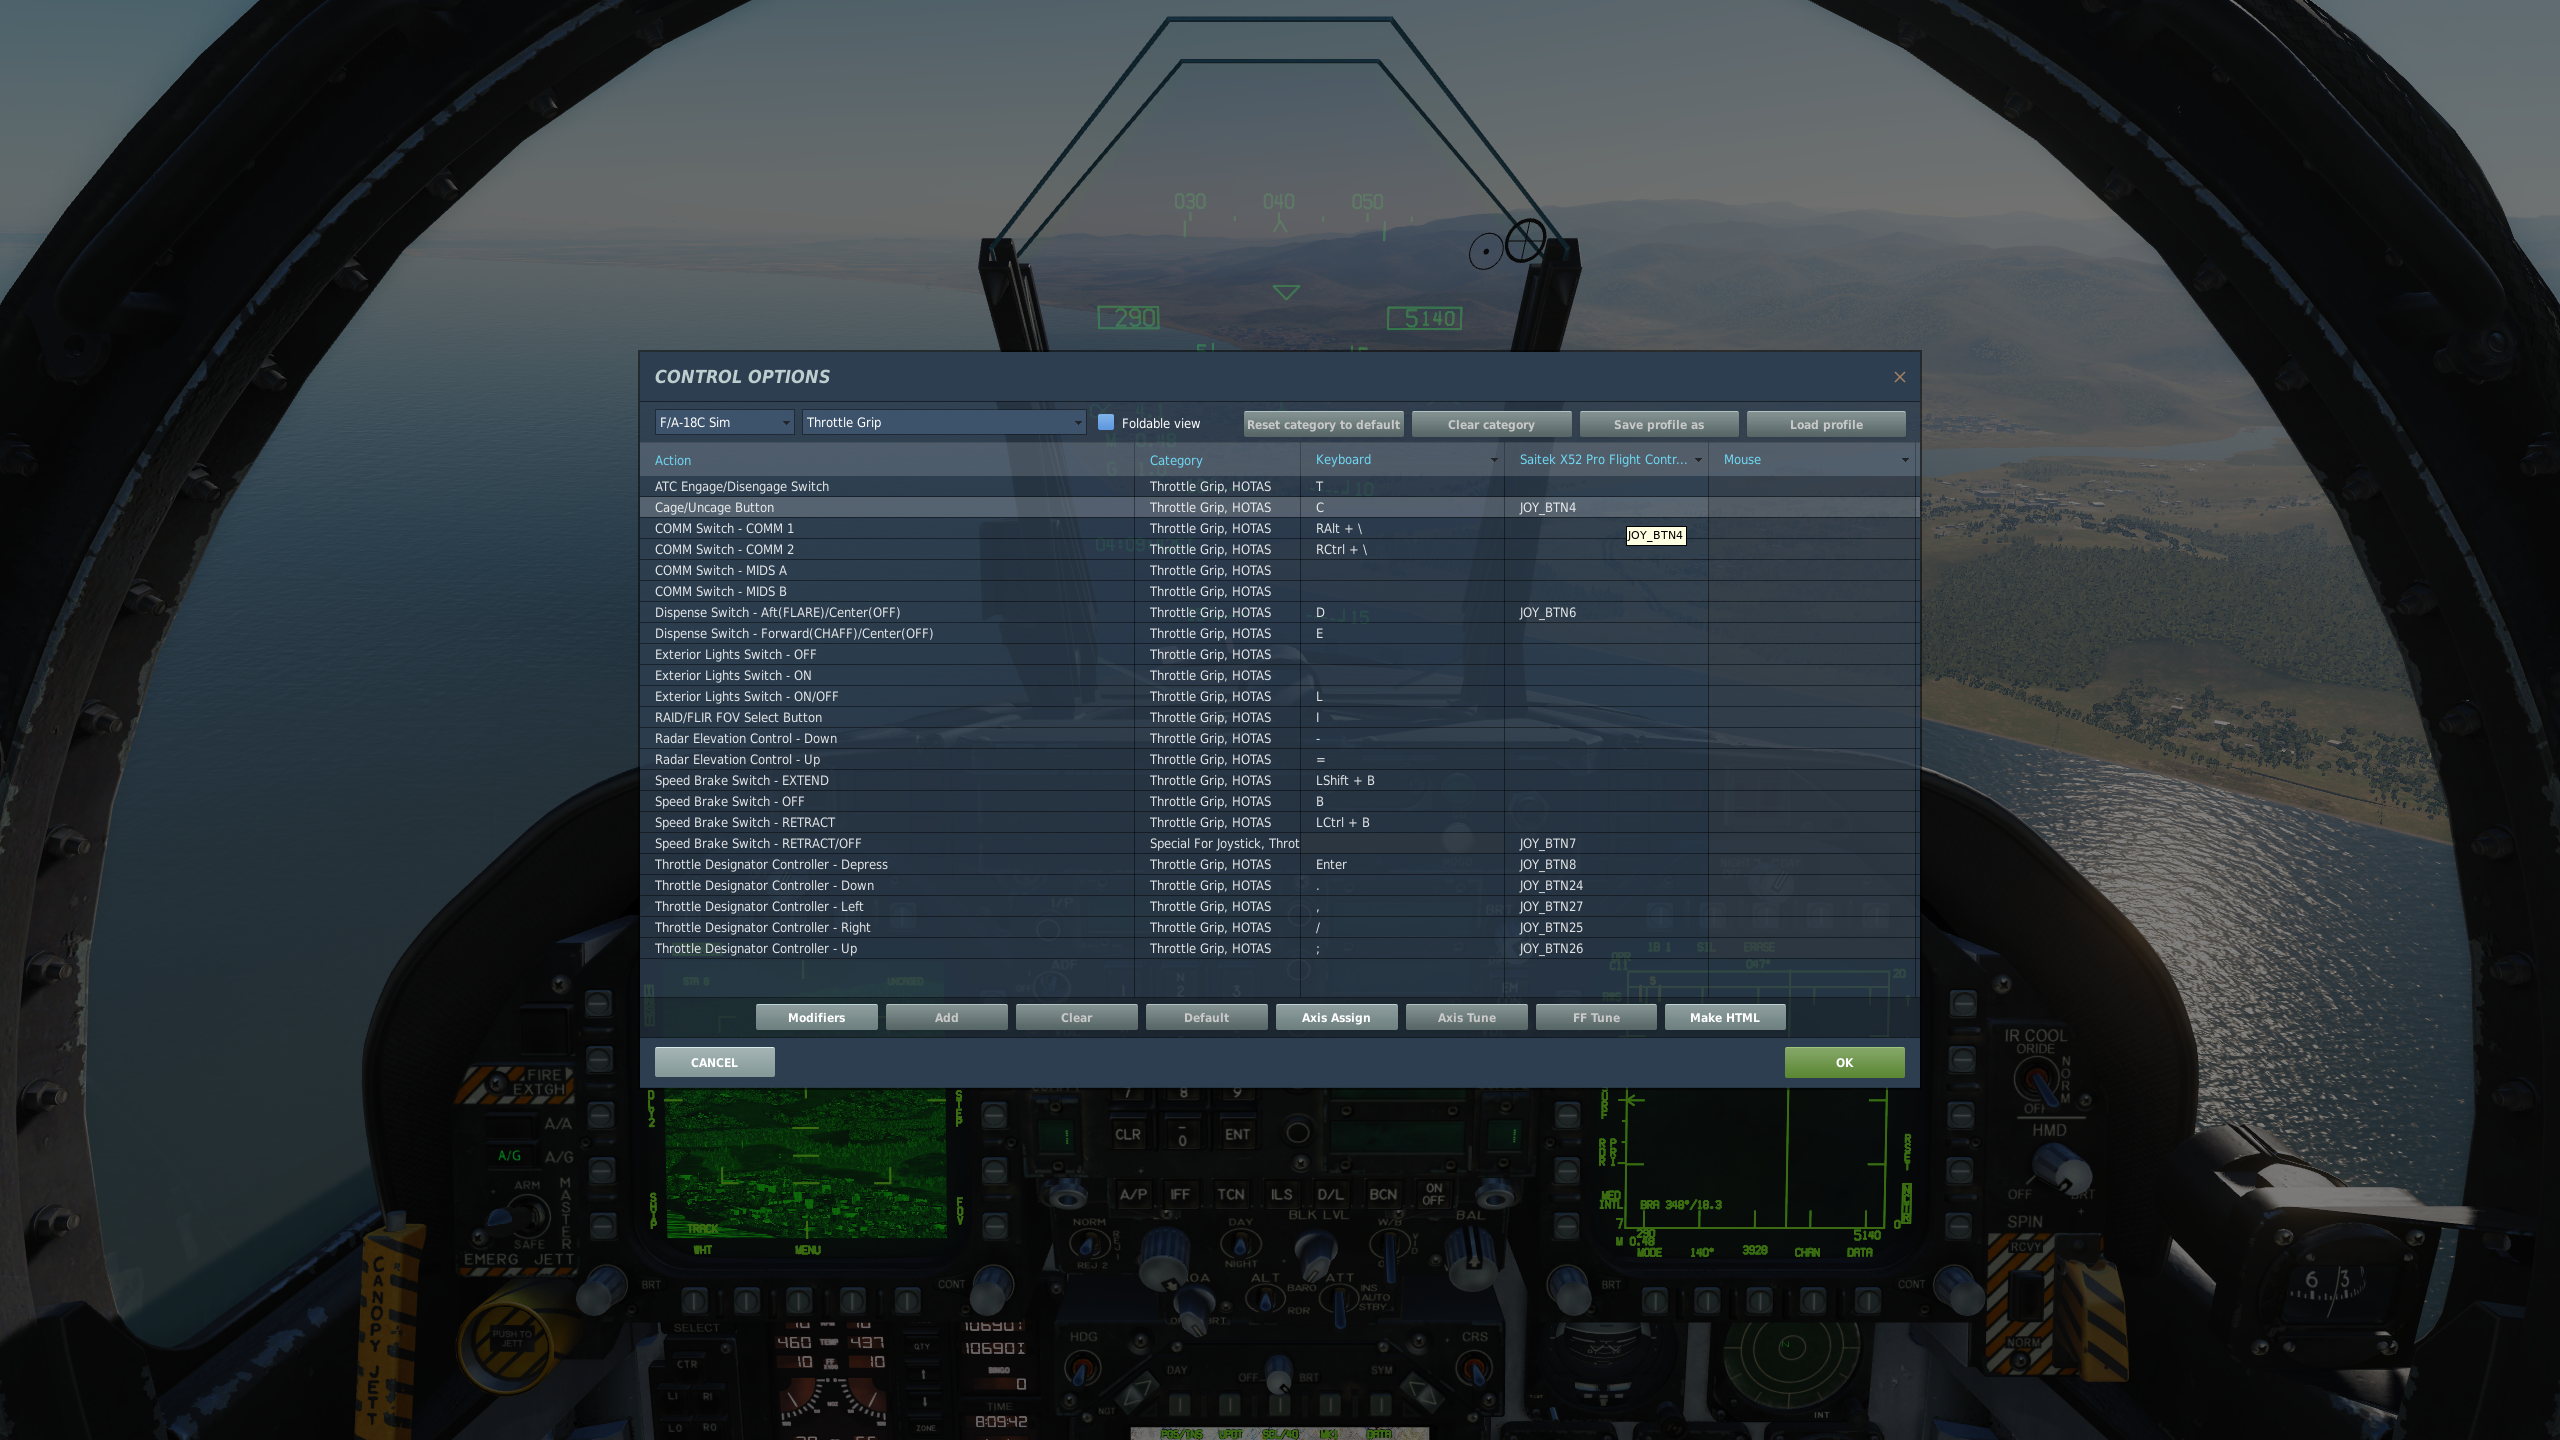The width and height of the screenshot is (2560, 1440).
Task: Click the Make HTML button
Action: point(1725,1017)
